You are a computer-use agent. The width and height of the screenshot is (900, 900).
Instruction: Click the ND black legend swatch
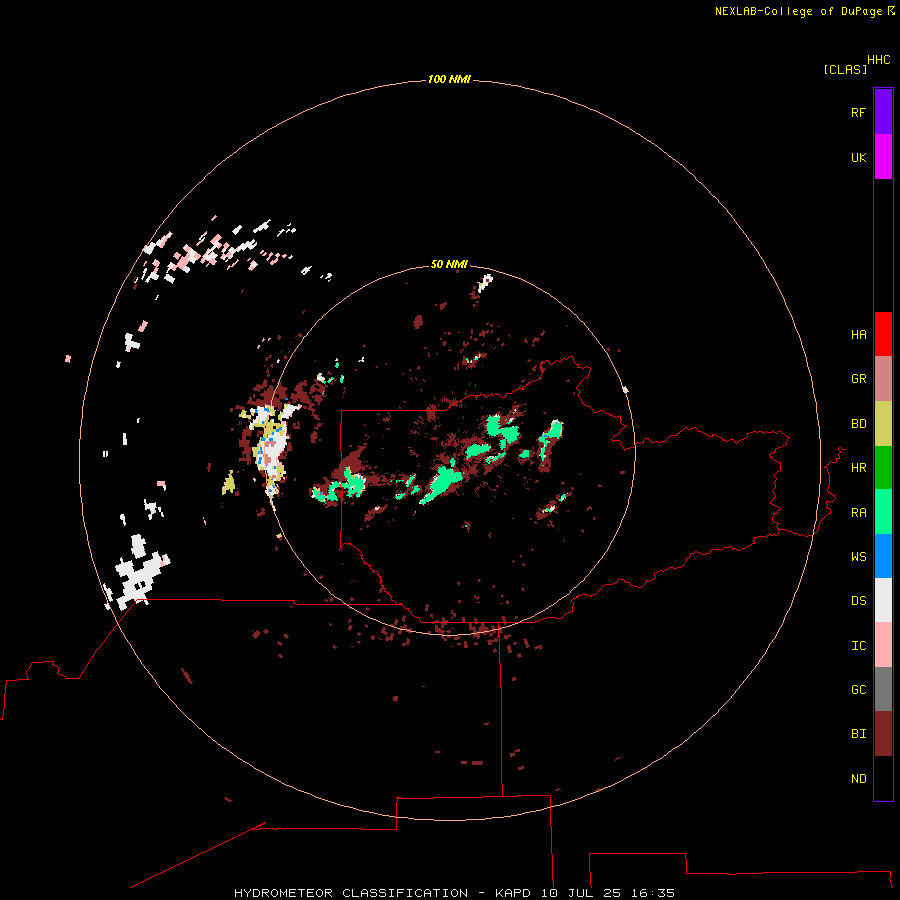pyautogui.click(x=883, y=778)
